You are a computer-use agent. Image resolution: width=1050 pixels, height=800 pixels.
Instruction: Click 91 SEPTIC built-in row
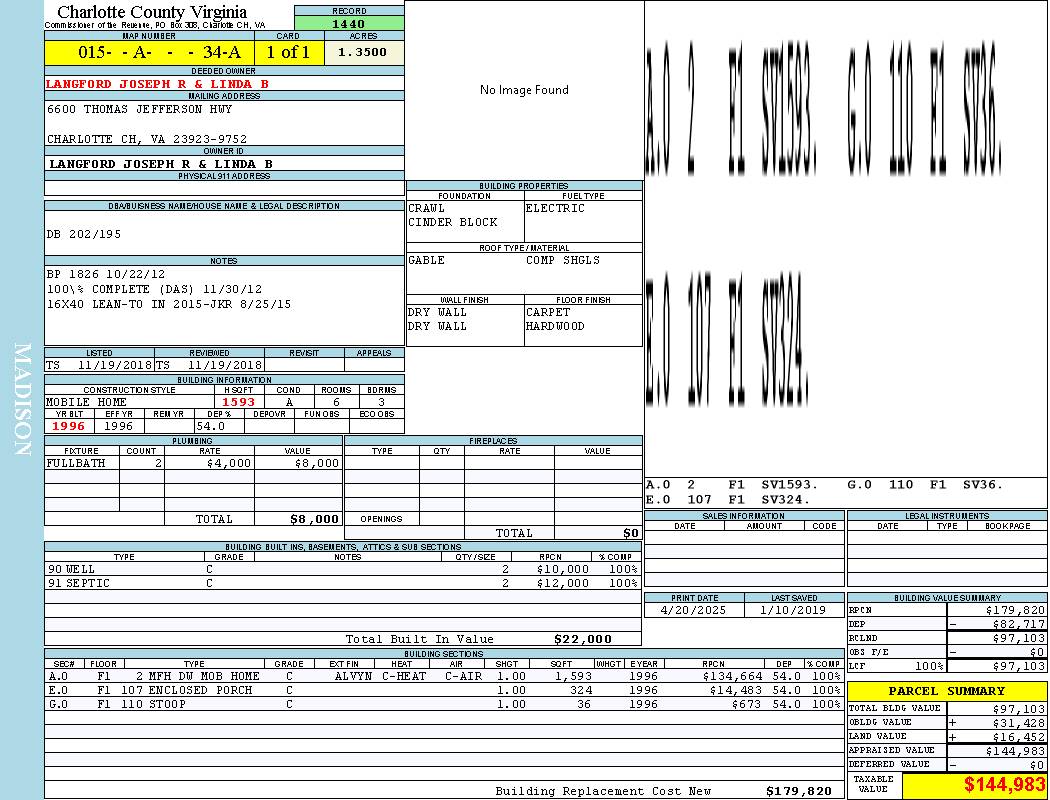[343, 584]
